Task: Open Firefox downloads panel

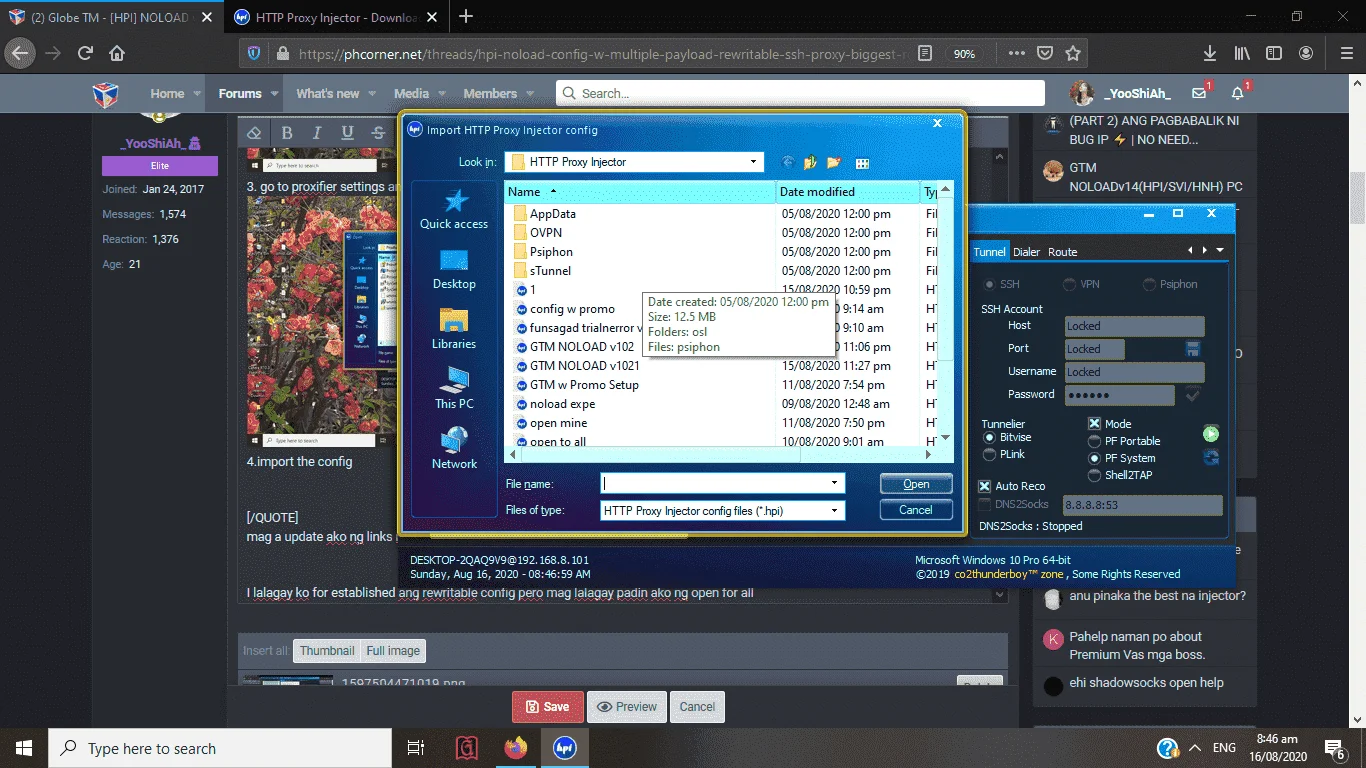Action: coord(1210,53)
